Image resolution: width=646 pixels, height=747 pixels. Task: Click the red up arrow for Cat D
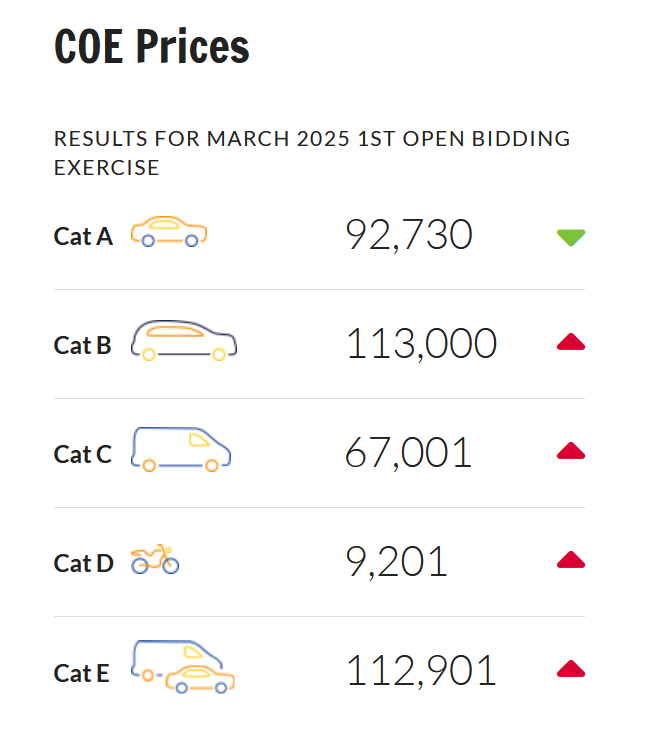pos(571,560)
